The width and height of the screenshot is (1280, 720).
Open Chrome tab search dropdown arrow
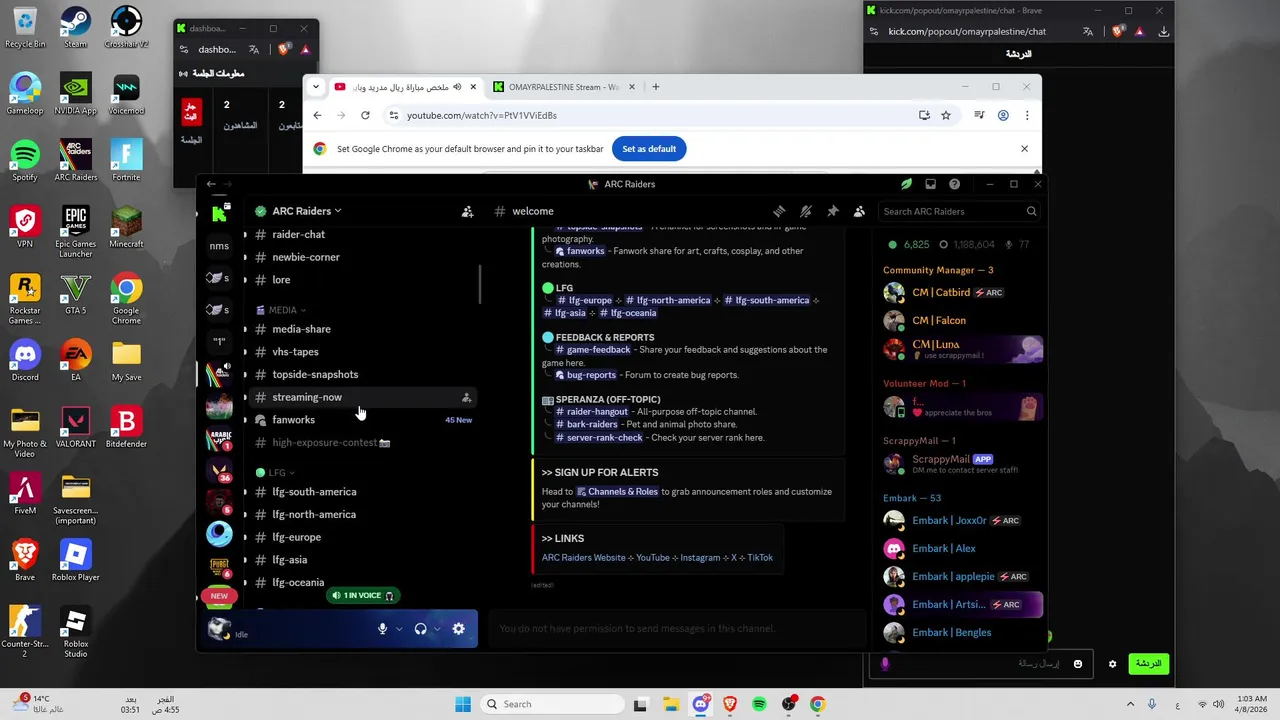(x=316, y=87)
